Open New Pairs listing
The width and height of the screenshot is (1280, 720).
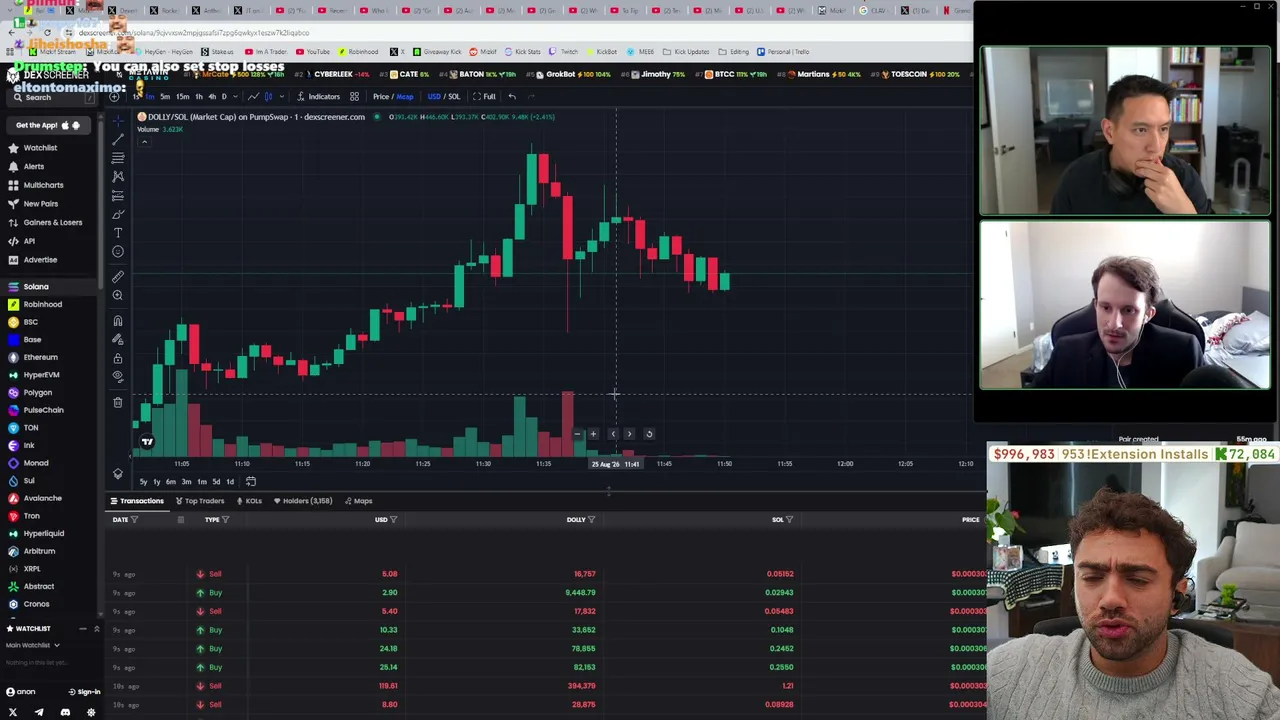tap(41, 204)
